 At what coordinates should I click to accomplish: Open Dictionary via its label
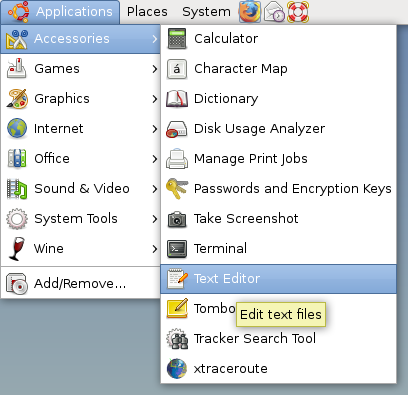[226, 99]
